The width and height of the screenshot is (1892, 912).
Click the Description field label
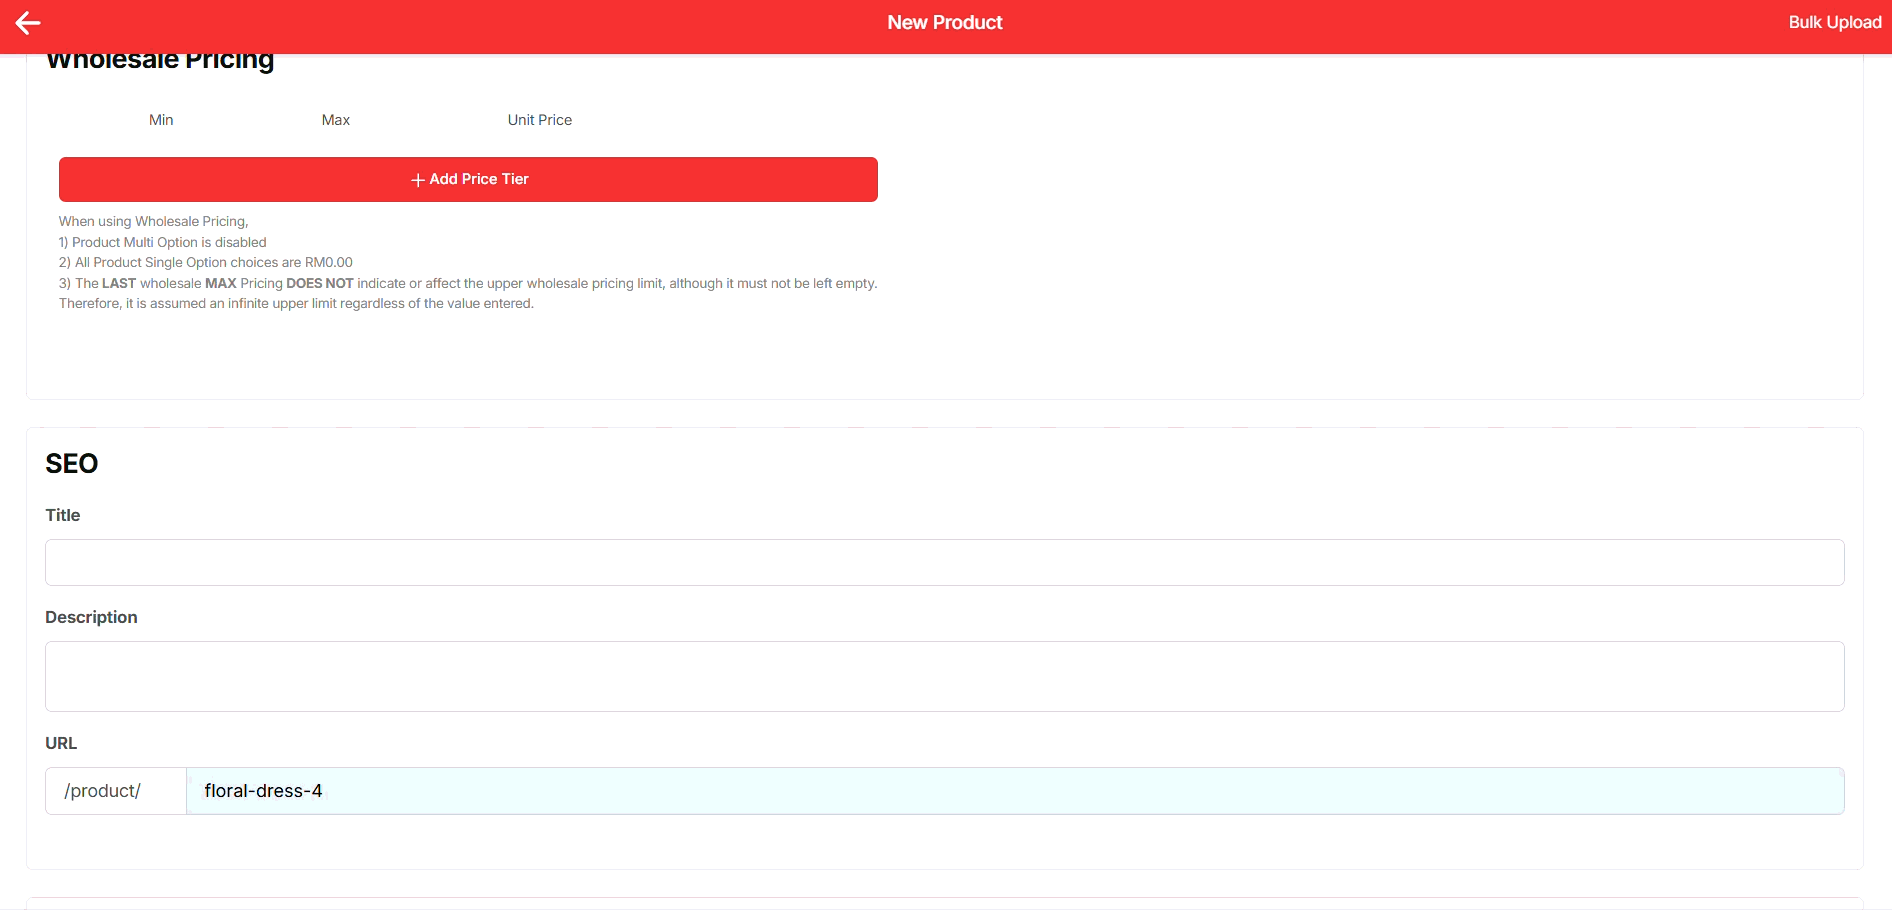pos(91,617)
